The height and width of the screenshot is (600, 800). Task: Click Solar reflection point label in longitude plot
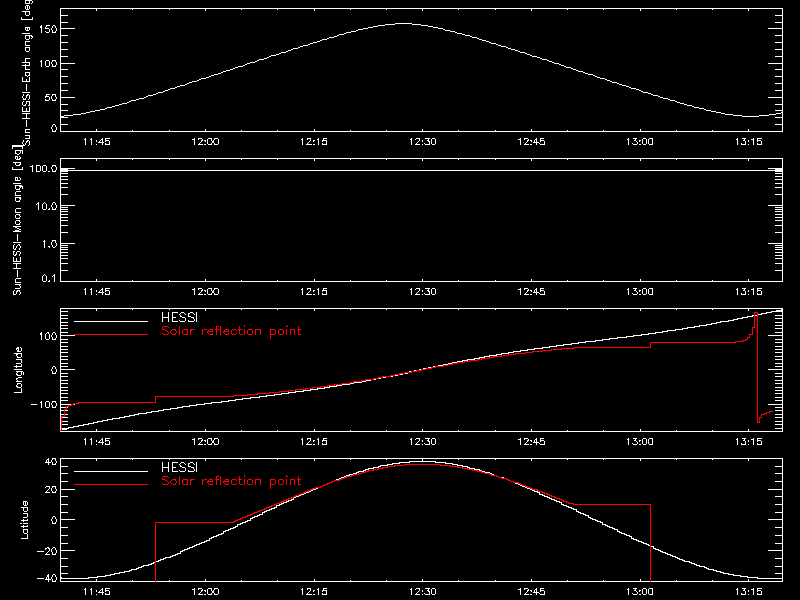(x=231, y=331)
